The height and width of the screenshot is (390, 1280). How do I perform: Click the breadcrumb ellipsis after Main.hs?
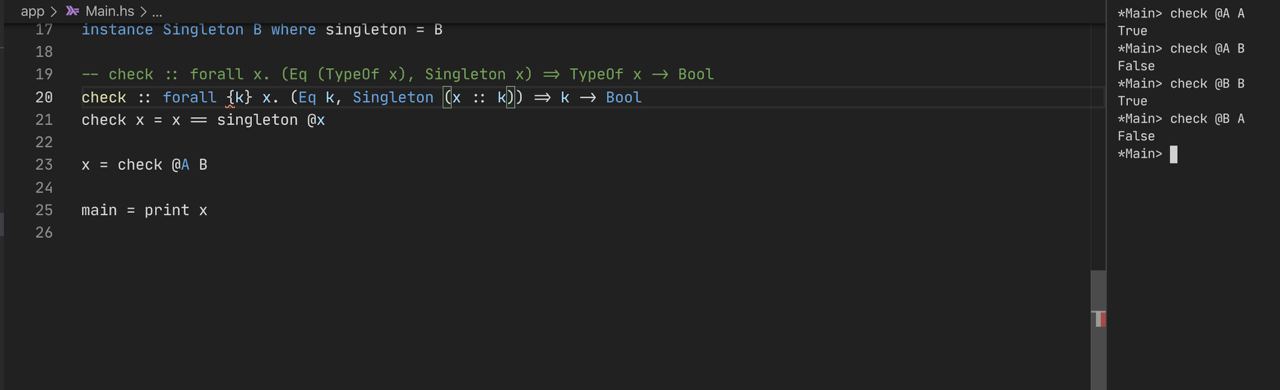click(x=156, y=11)
